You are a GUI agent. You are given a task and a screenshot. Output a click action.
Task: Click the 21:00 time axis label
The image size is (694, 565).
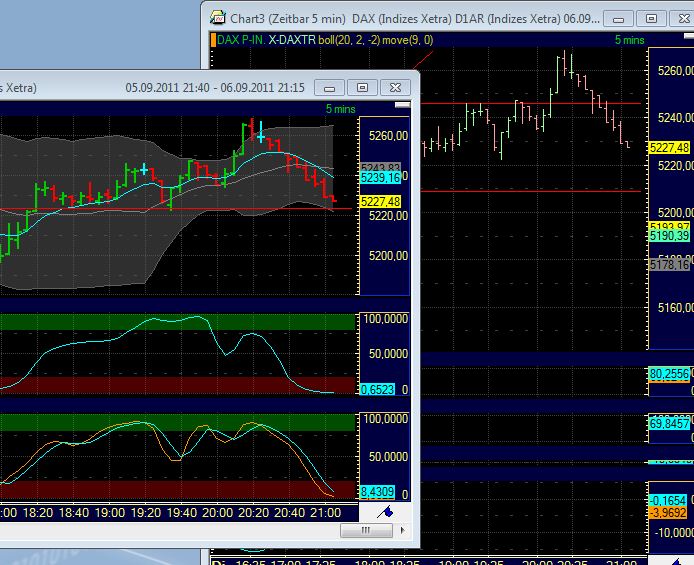326,513
